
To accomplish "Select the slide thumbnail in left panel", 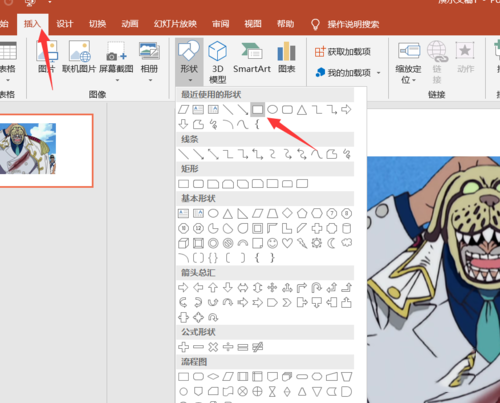I will tap(46, 151).
